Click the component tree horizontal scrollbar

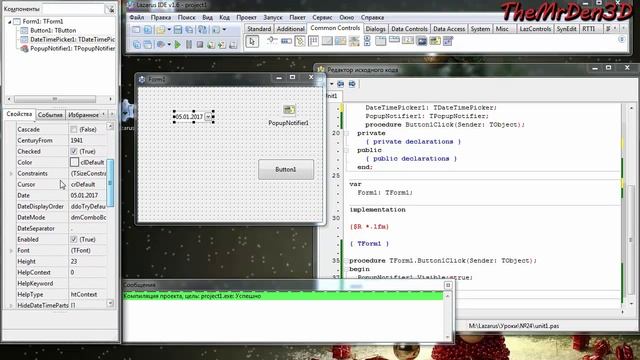coord(55,99)
